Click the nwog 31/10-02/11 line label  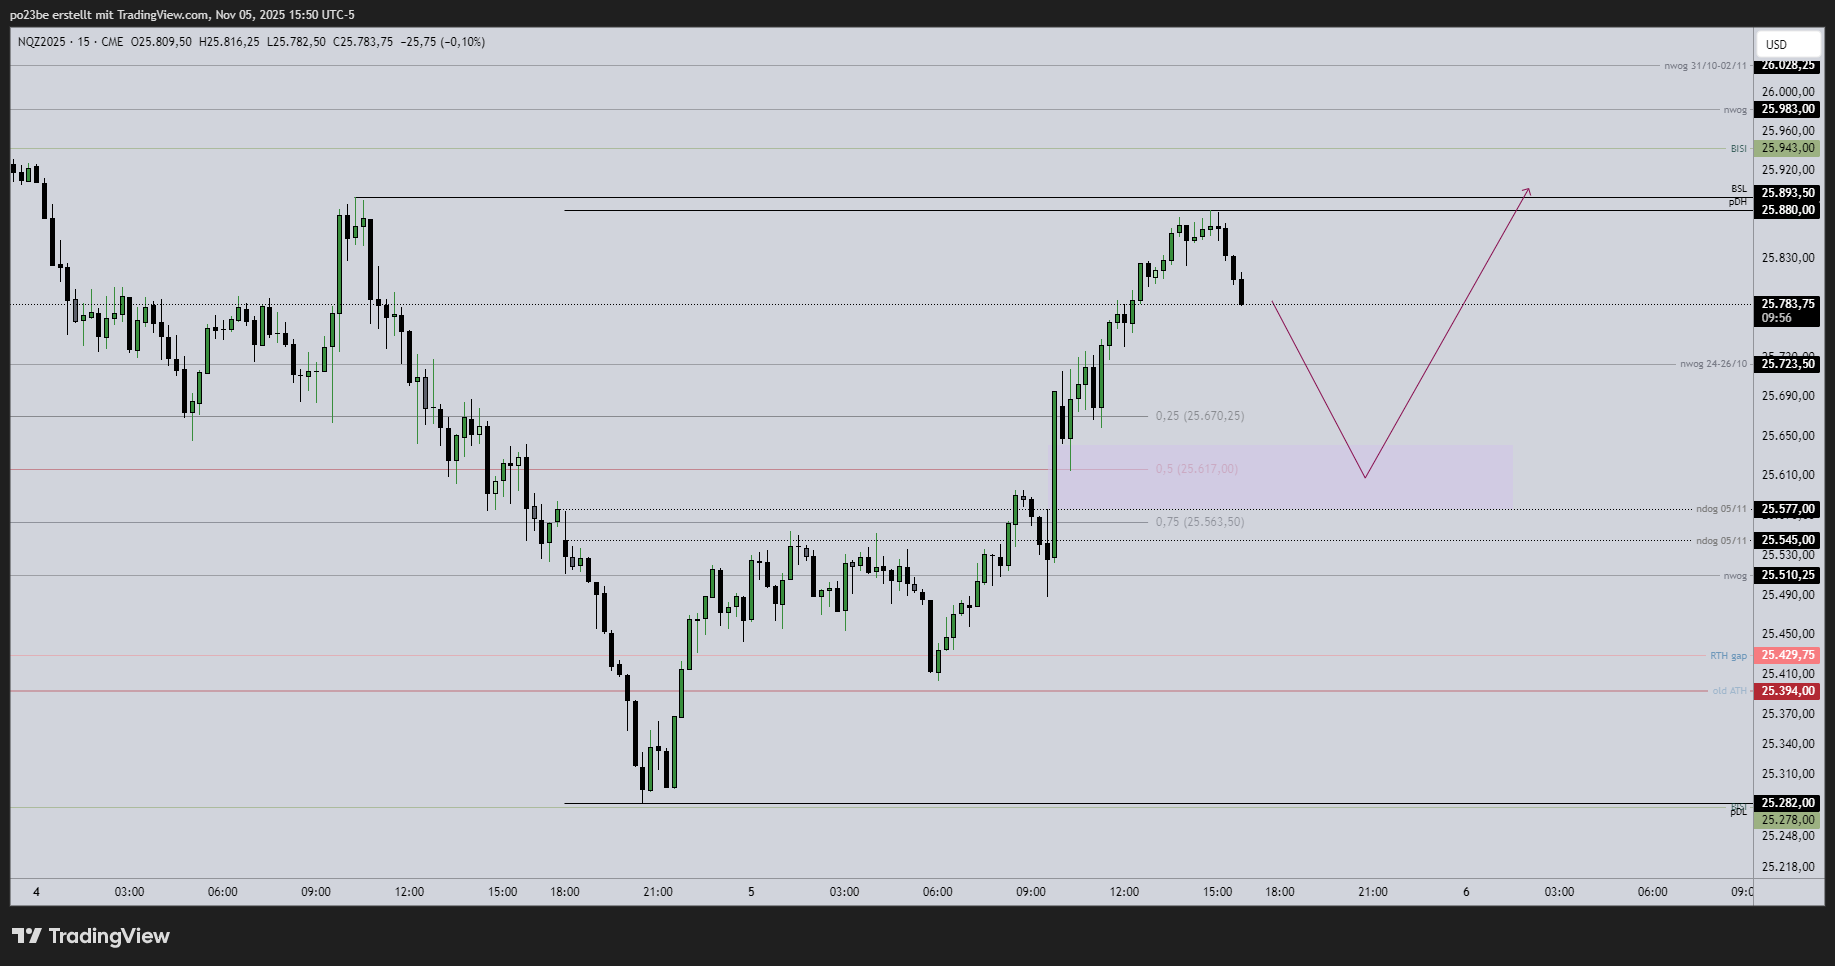click(x=1705, y=66)
